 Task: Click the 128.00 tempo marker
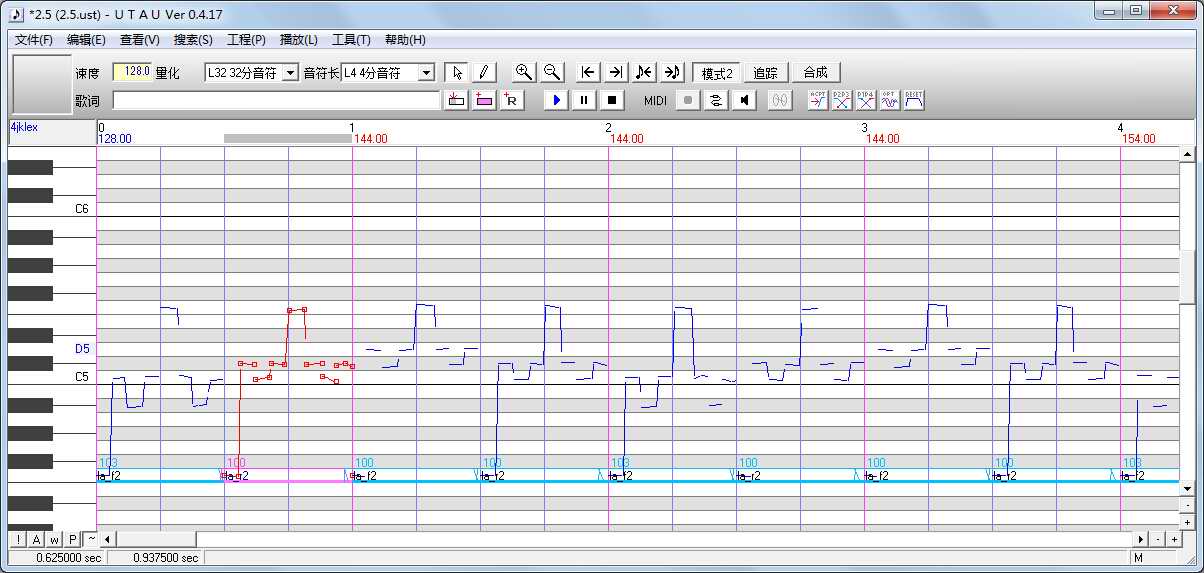click(x=114, y=139)
